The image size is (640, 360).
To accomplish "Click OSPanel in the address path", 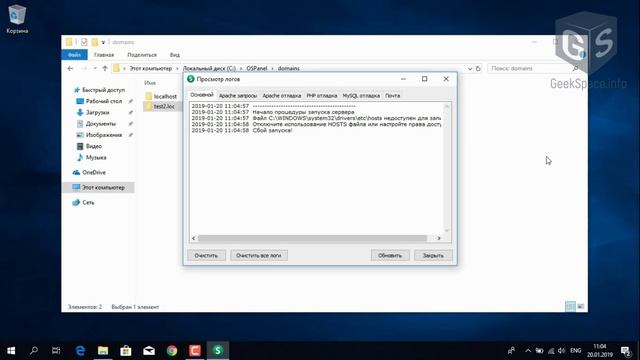I will tap(257, 69).
